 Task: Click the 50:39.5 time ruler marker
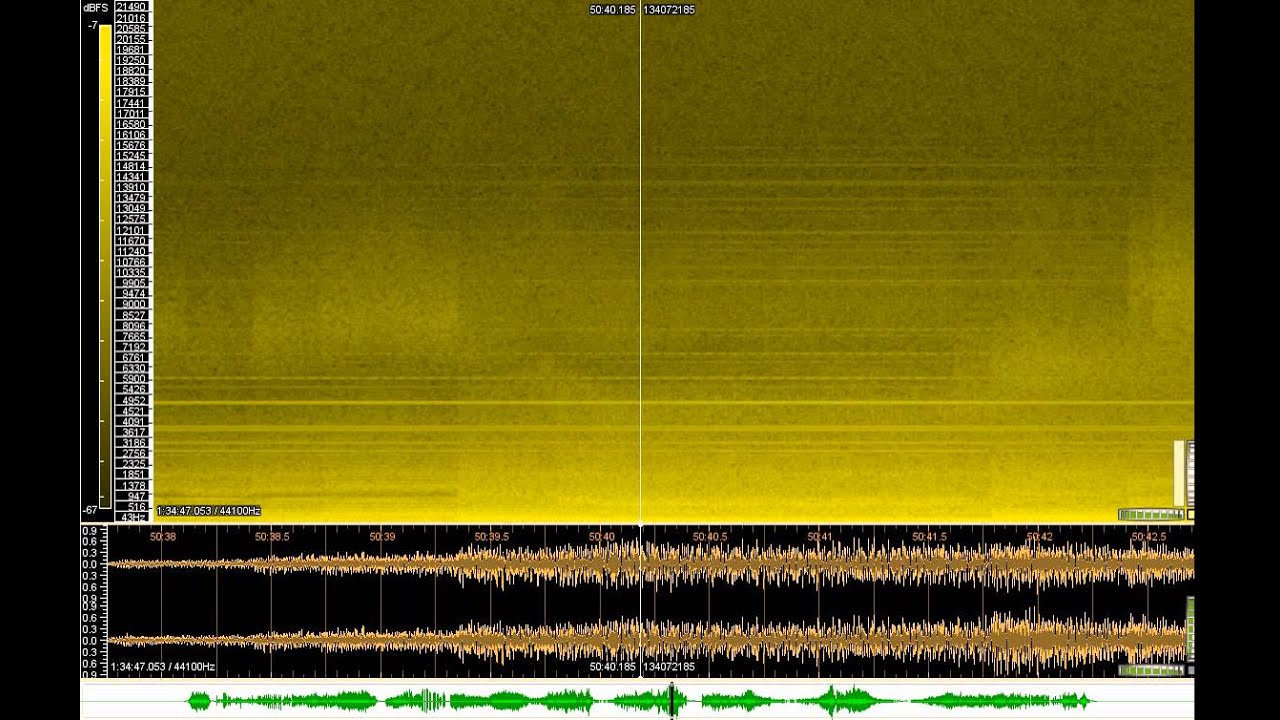[492, 537]
